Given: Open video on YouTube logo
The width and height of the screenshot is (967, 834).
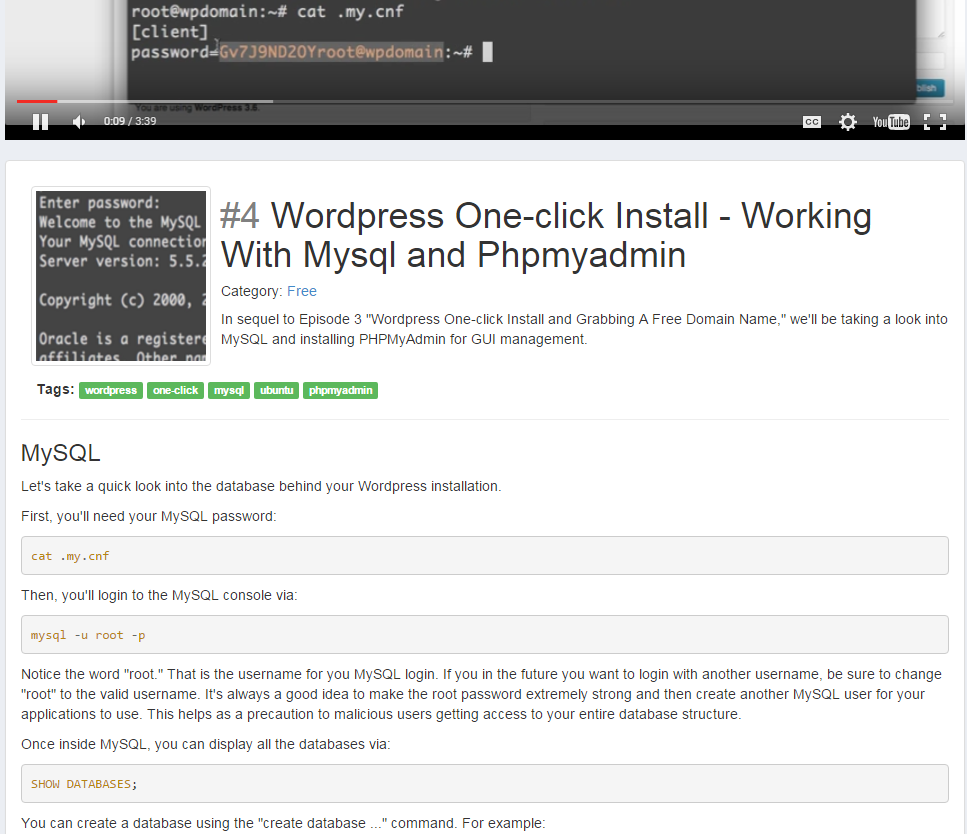Looking at the screenshot, I should click(891, 122).
